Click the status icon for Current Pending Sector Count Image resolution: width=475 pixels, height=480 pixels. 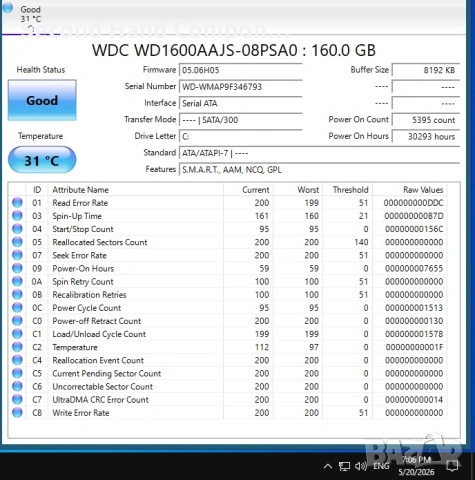(17, 373)
